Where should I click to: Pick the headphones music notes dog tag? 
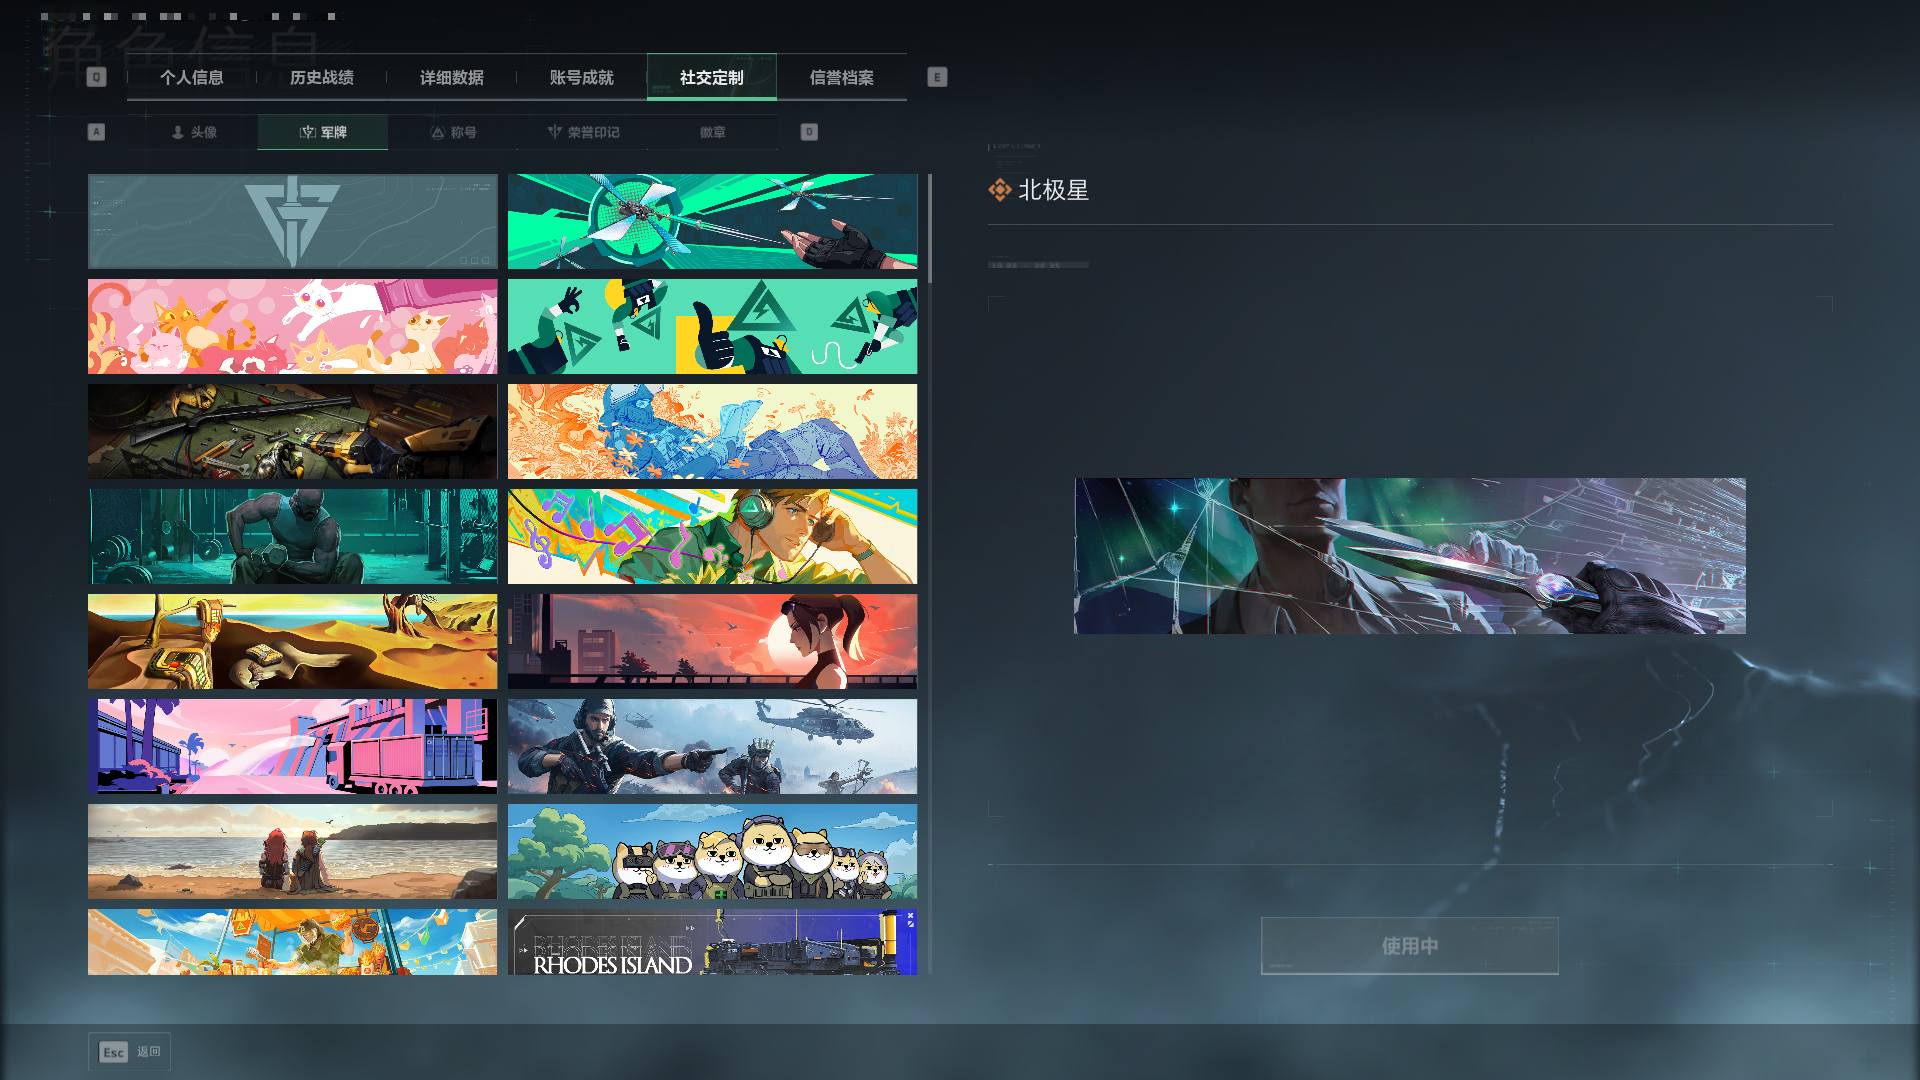pos(712,537)
